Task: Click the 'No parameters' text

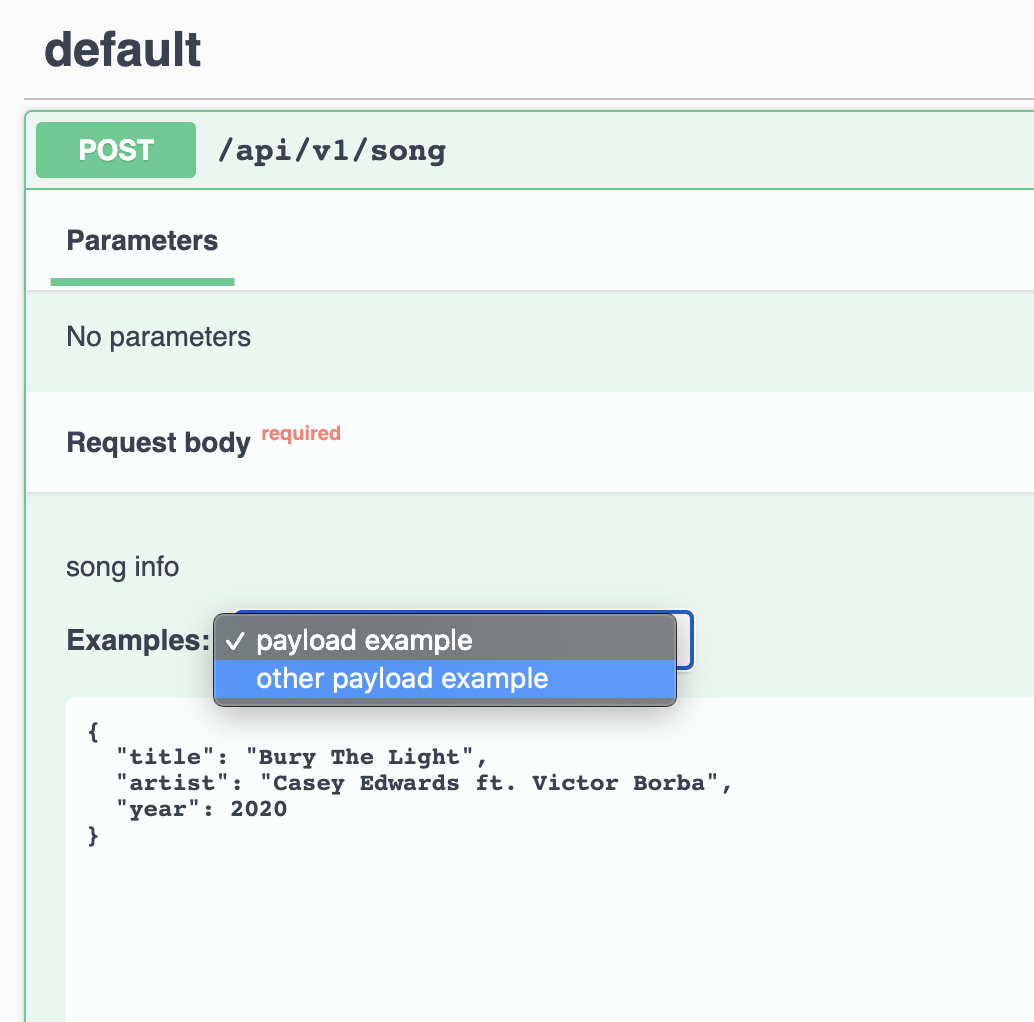Action: tap(158, 337)
